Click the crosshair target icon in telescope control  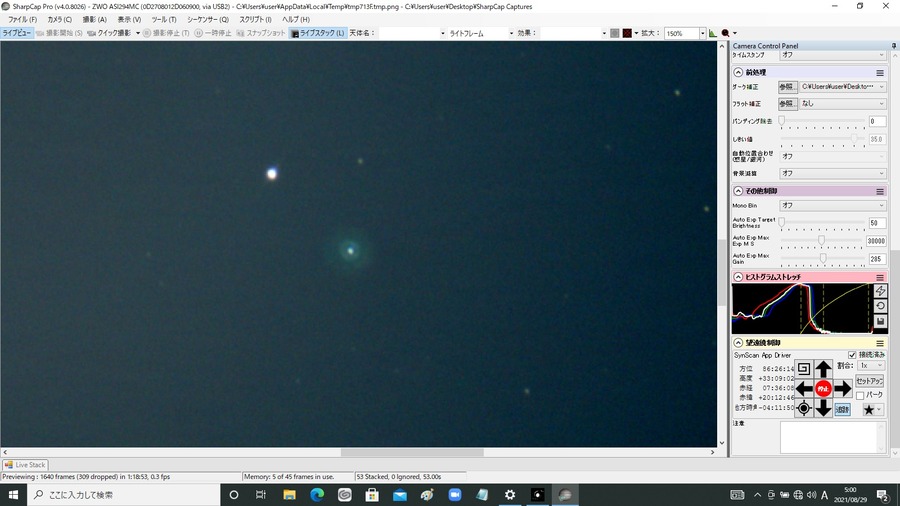804,408
